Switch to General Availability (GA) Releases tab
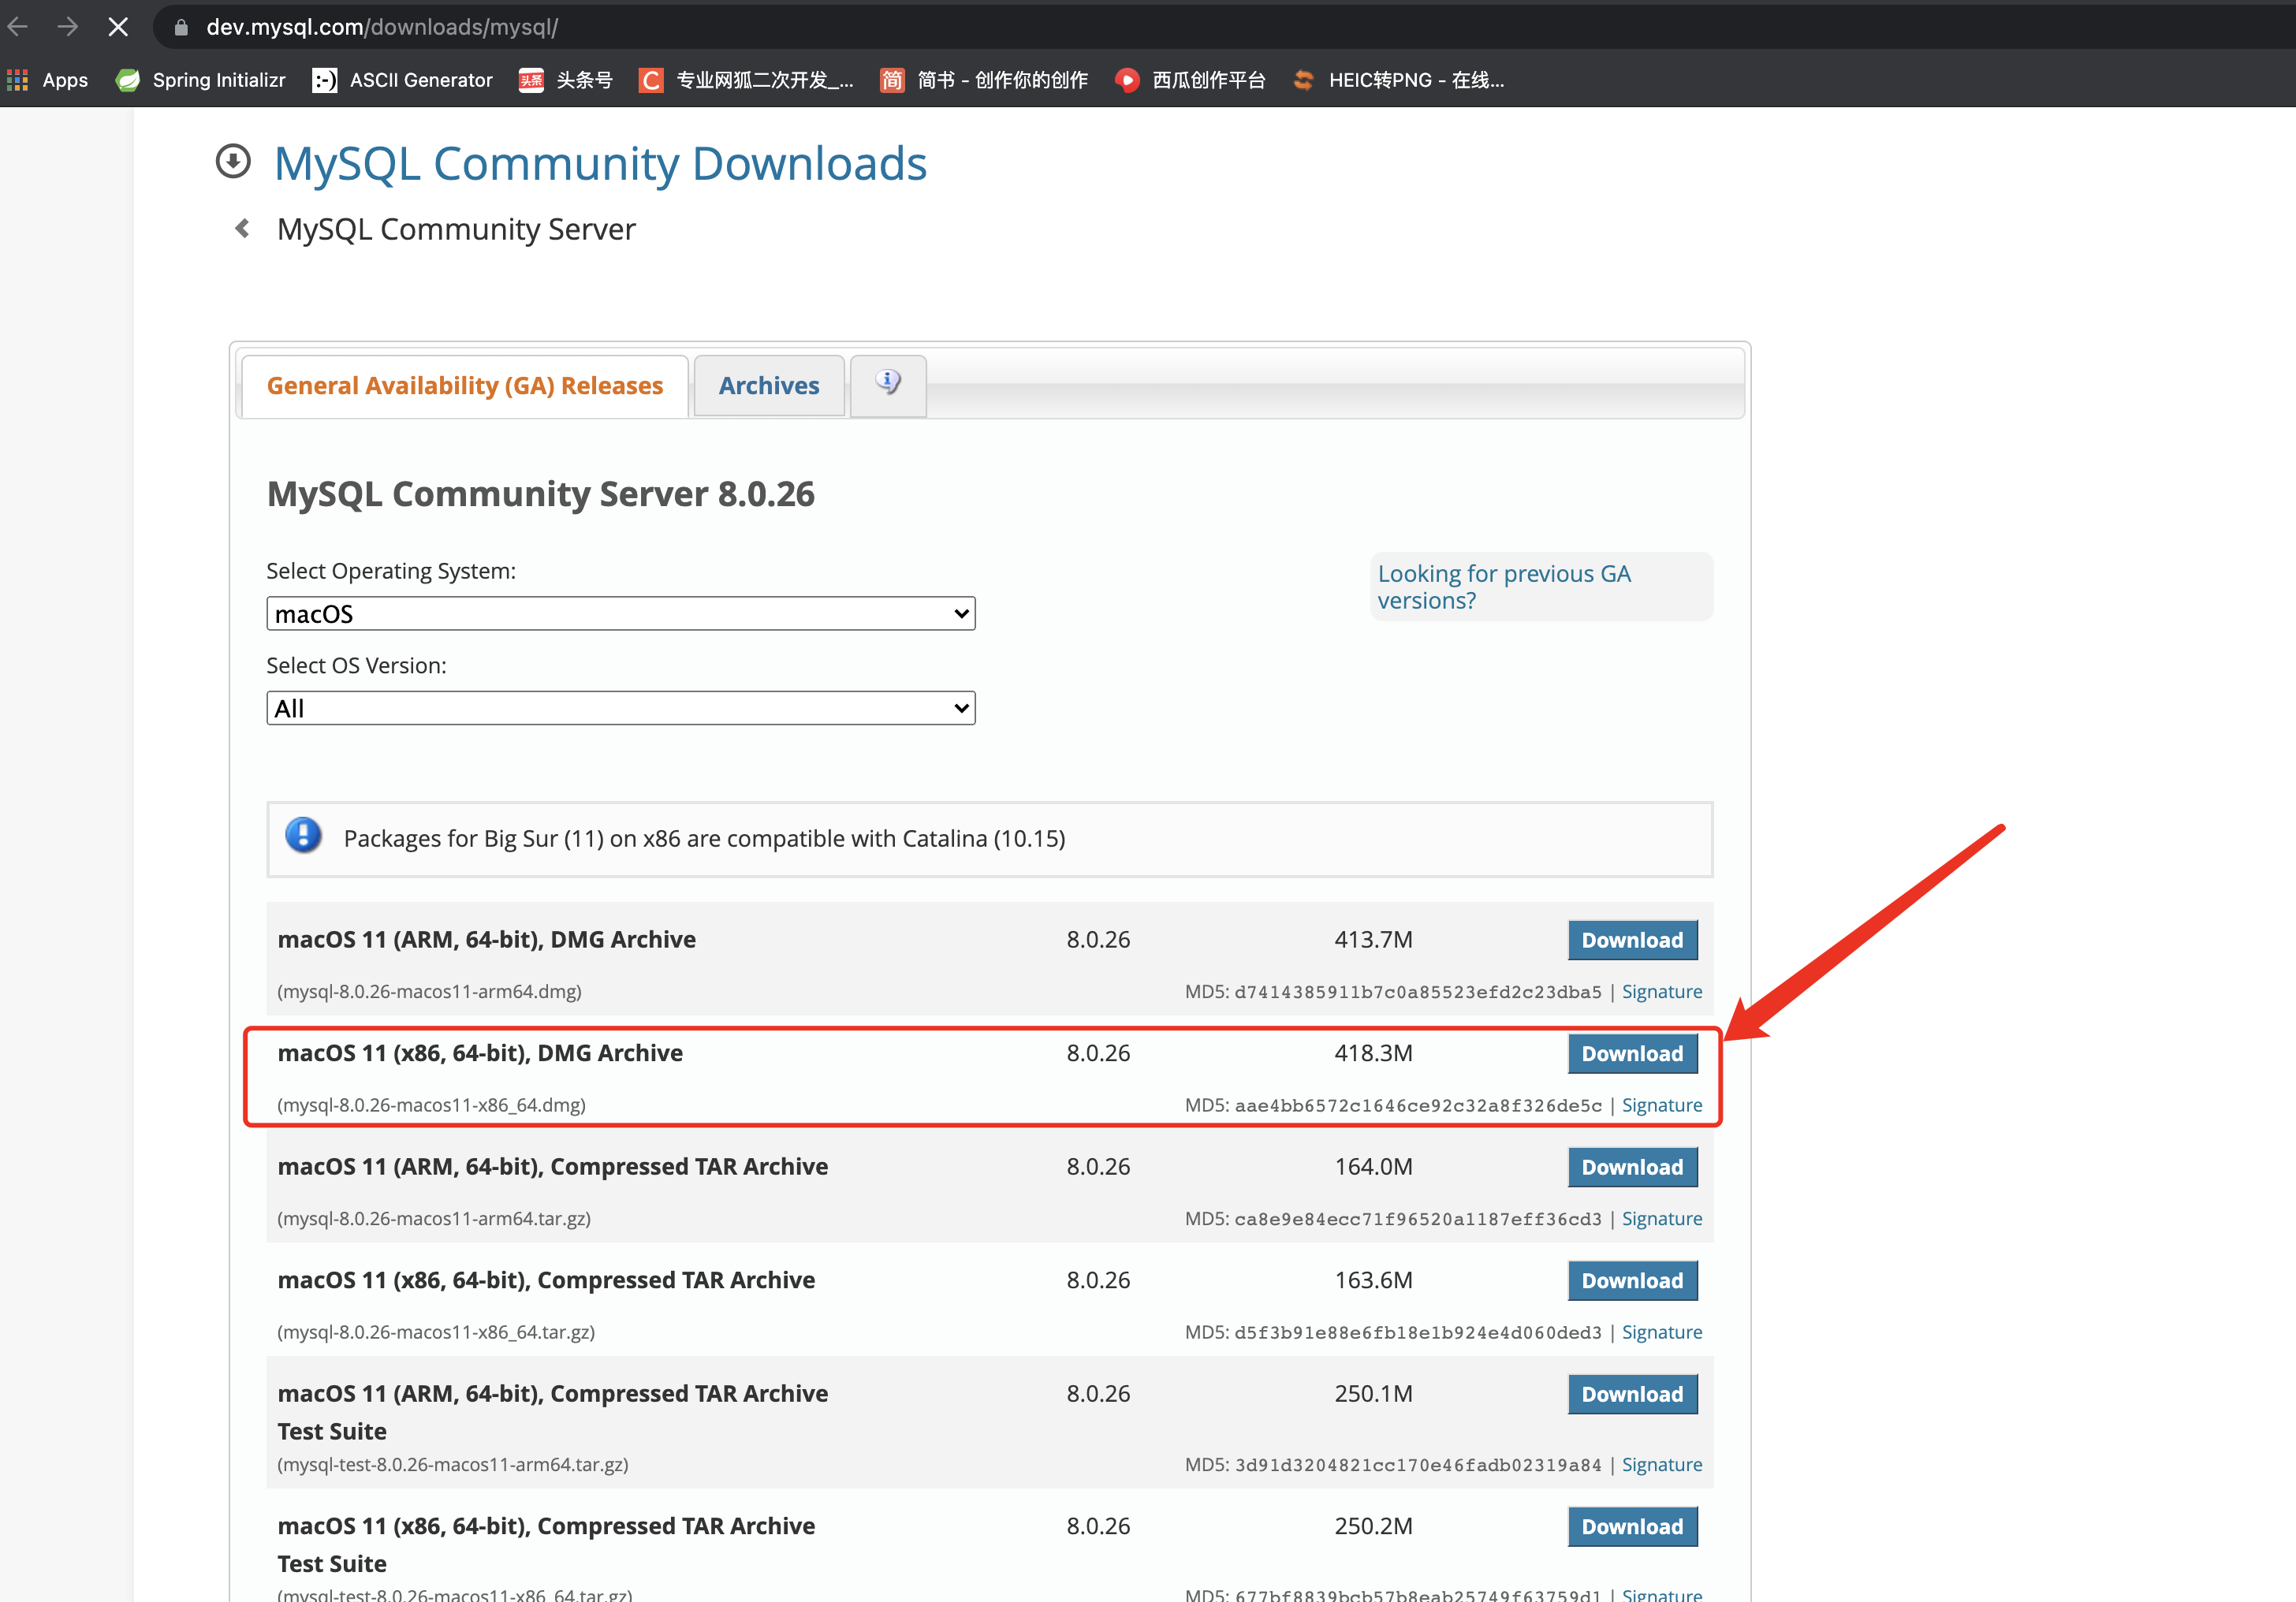2296x1602 pixels. tap(464, 384)
